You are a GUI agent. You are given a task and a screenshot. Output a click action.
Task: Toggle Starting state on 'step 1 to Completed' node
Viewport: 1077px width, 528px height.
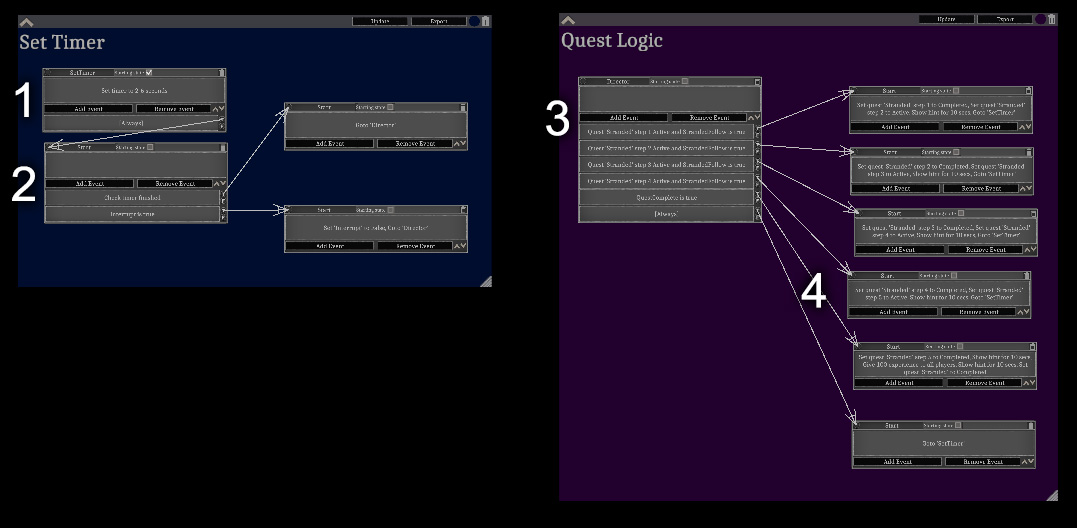click(x=955, y=91)
